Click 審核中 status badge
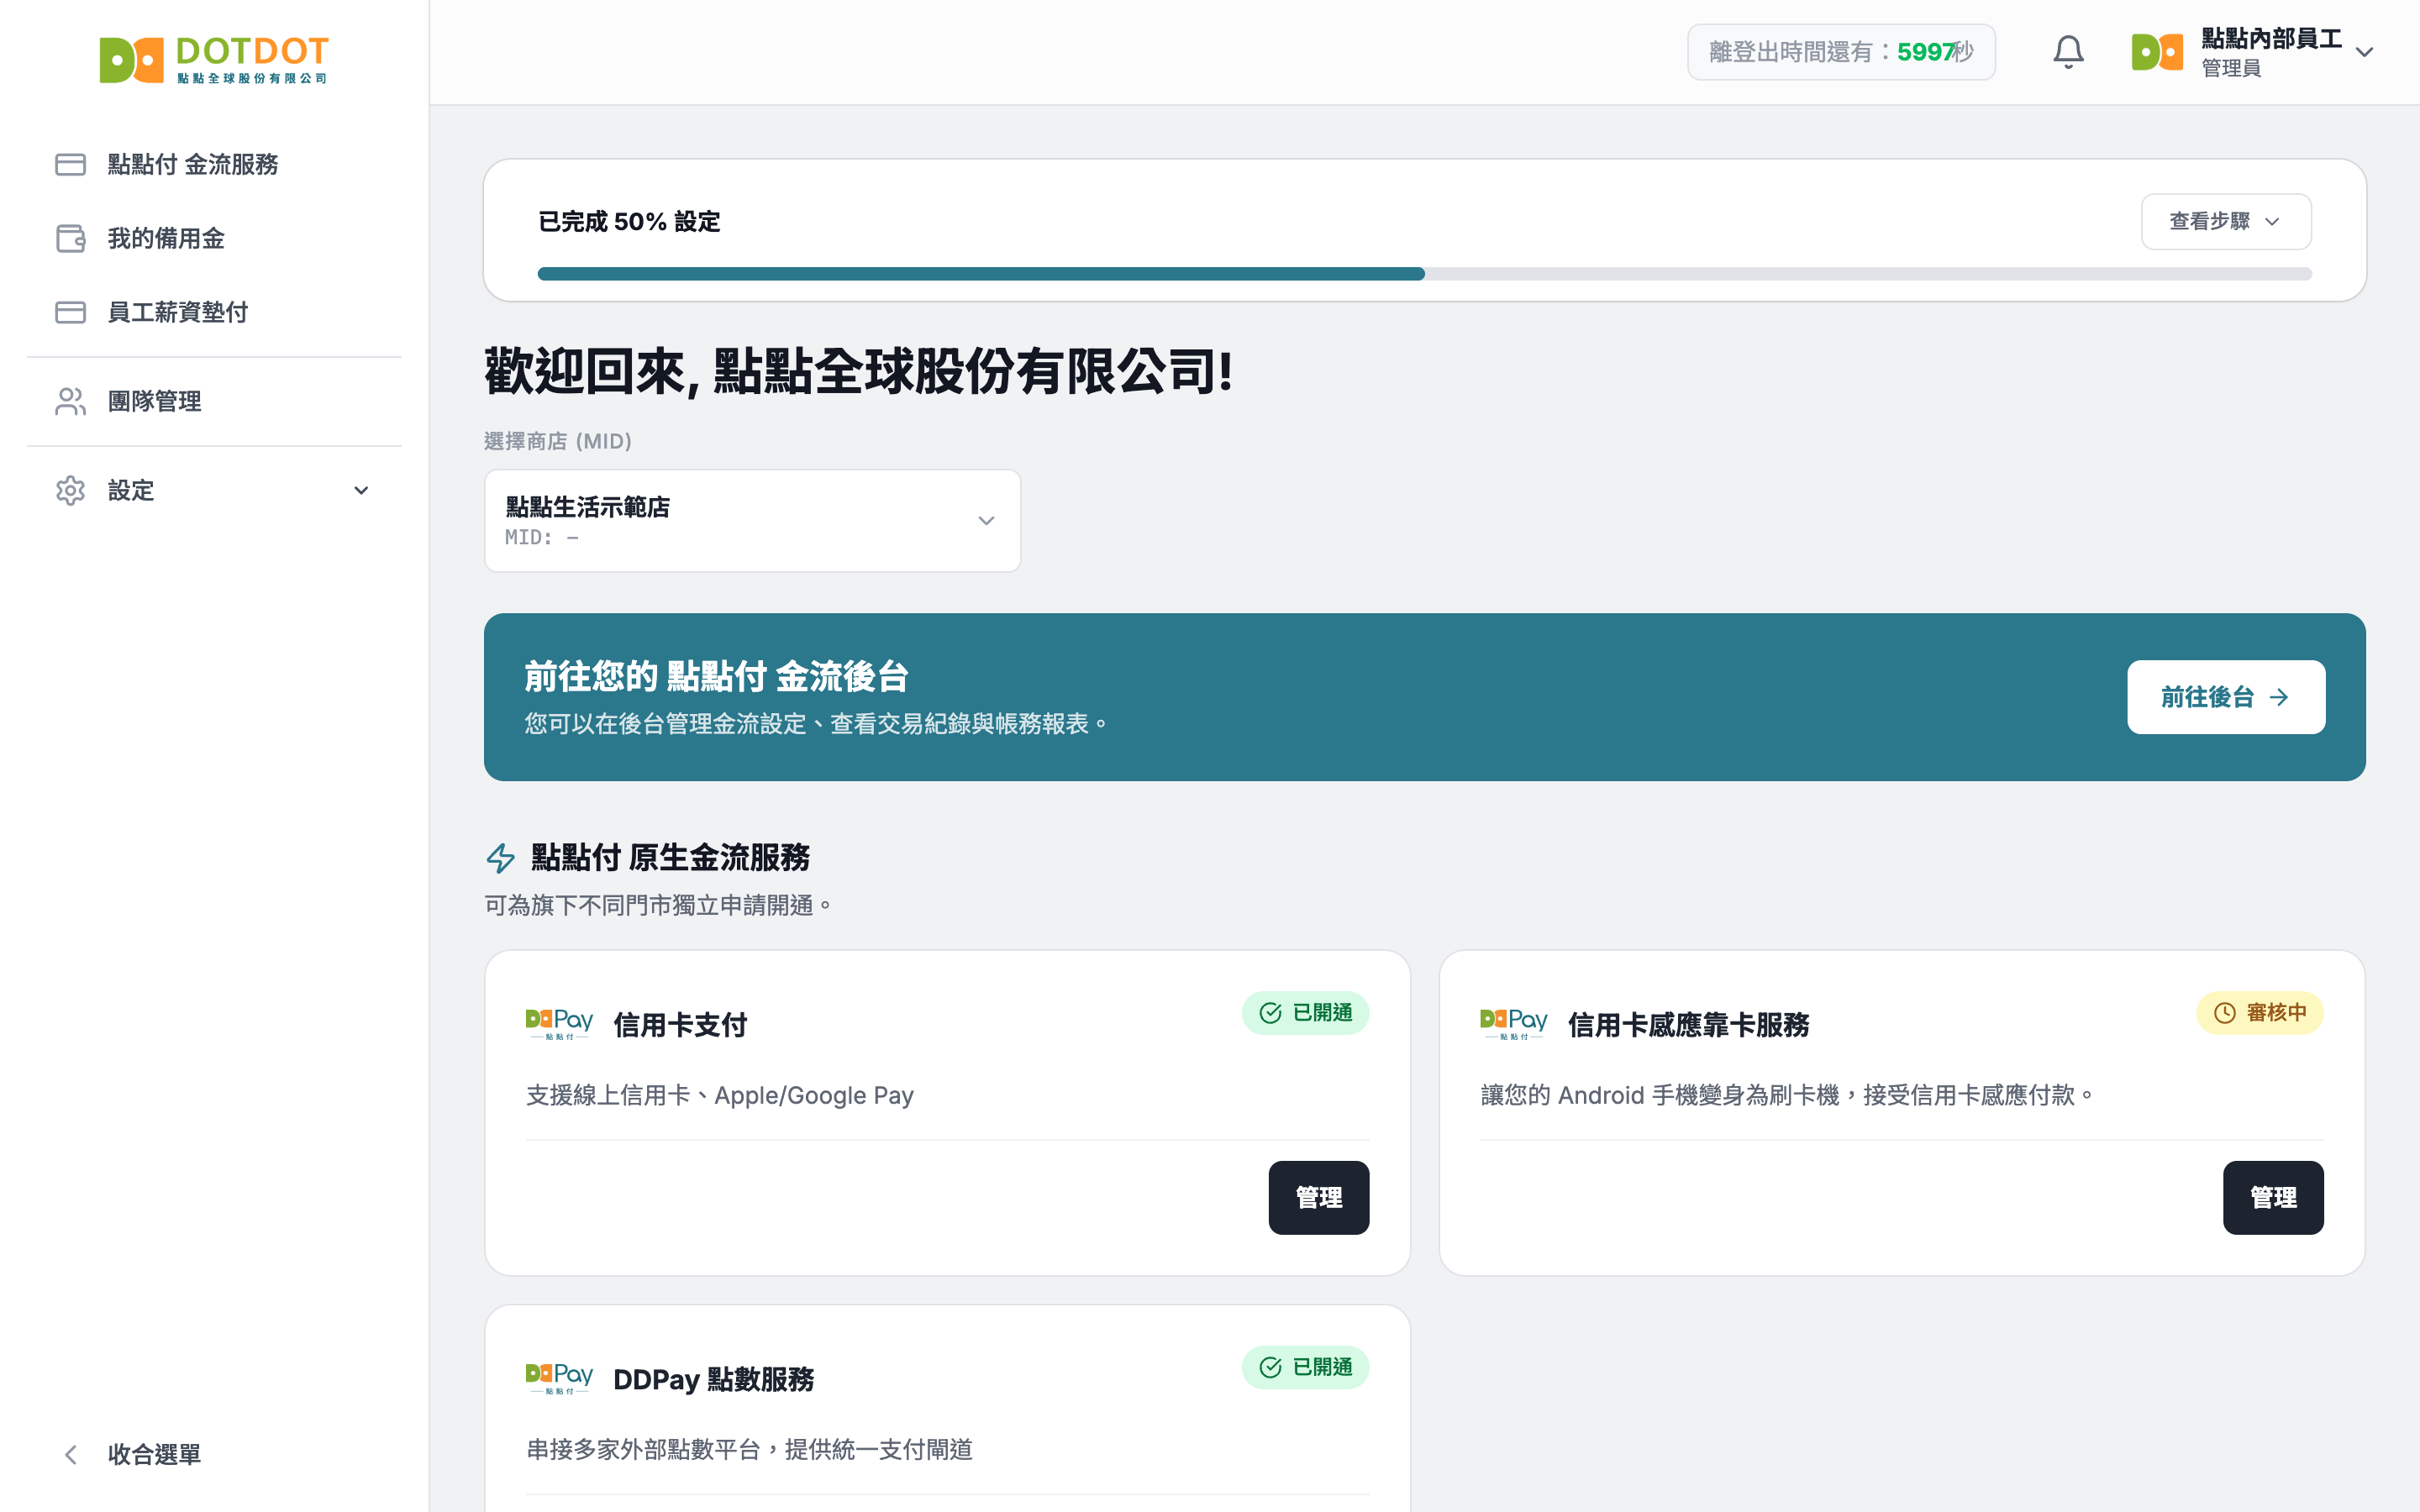Viewport: 2420px width, 1512px height. (2259, 1013)
